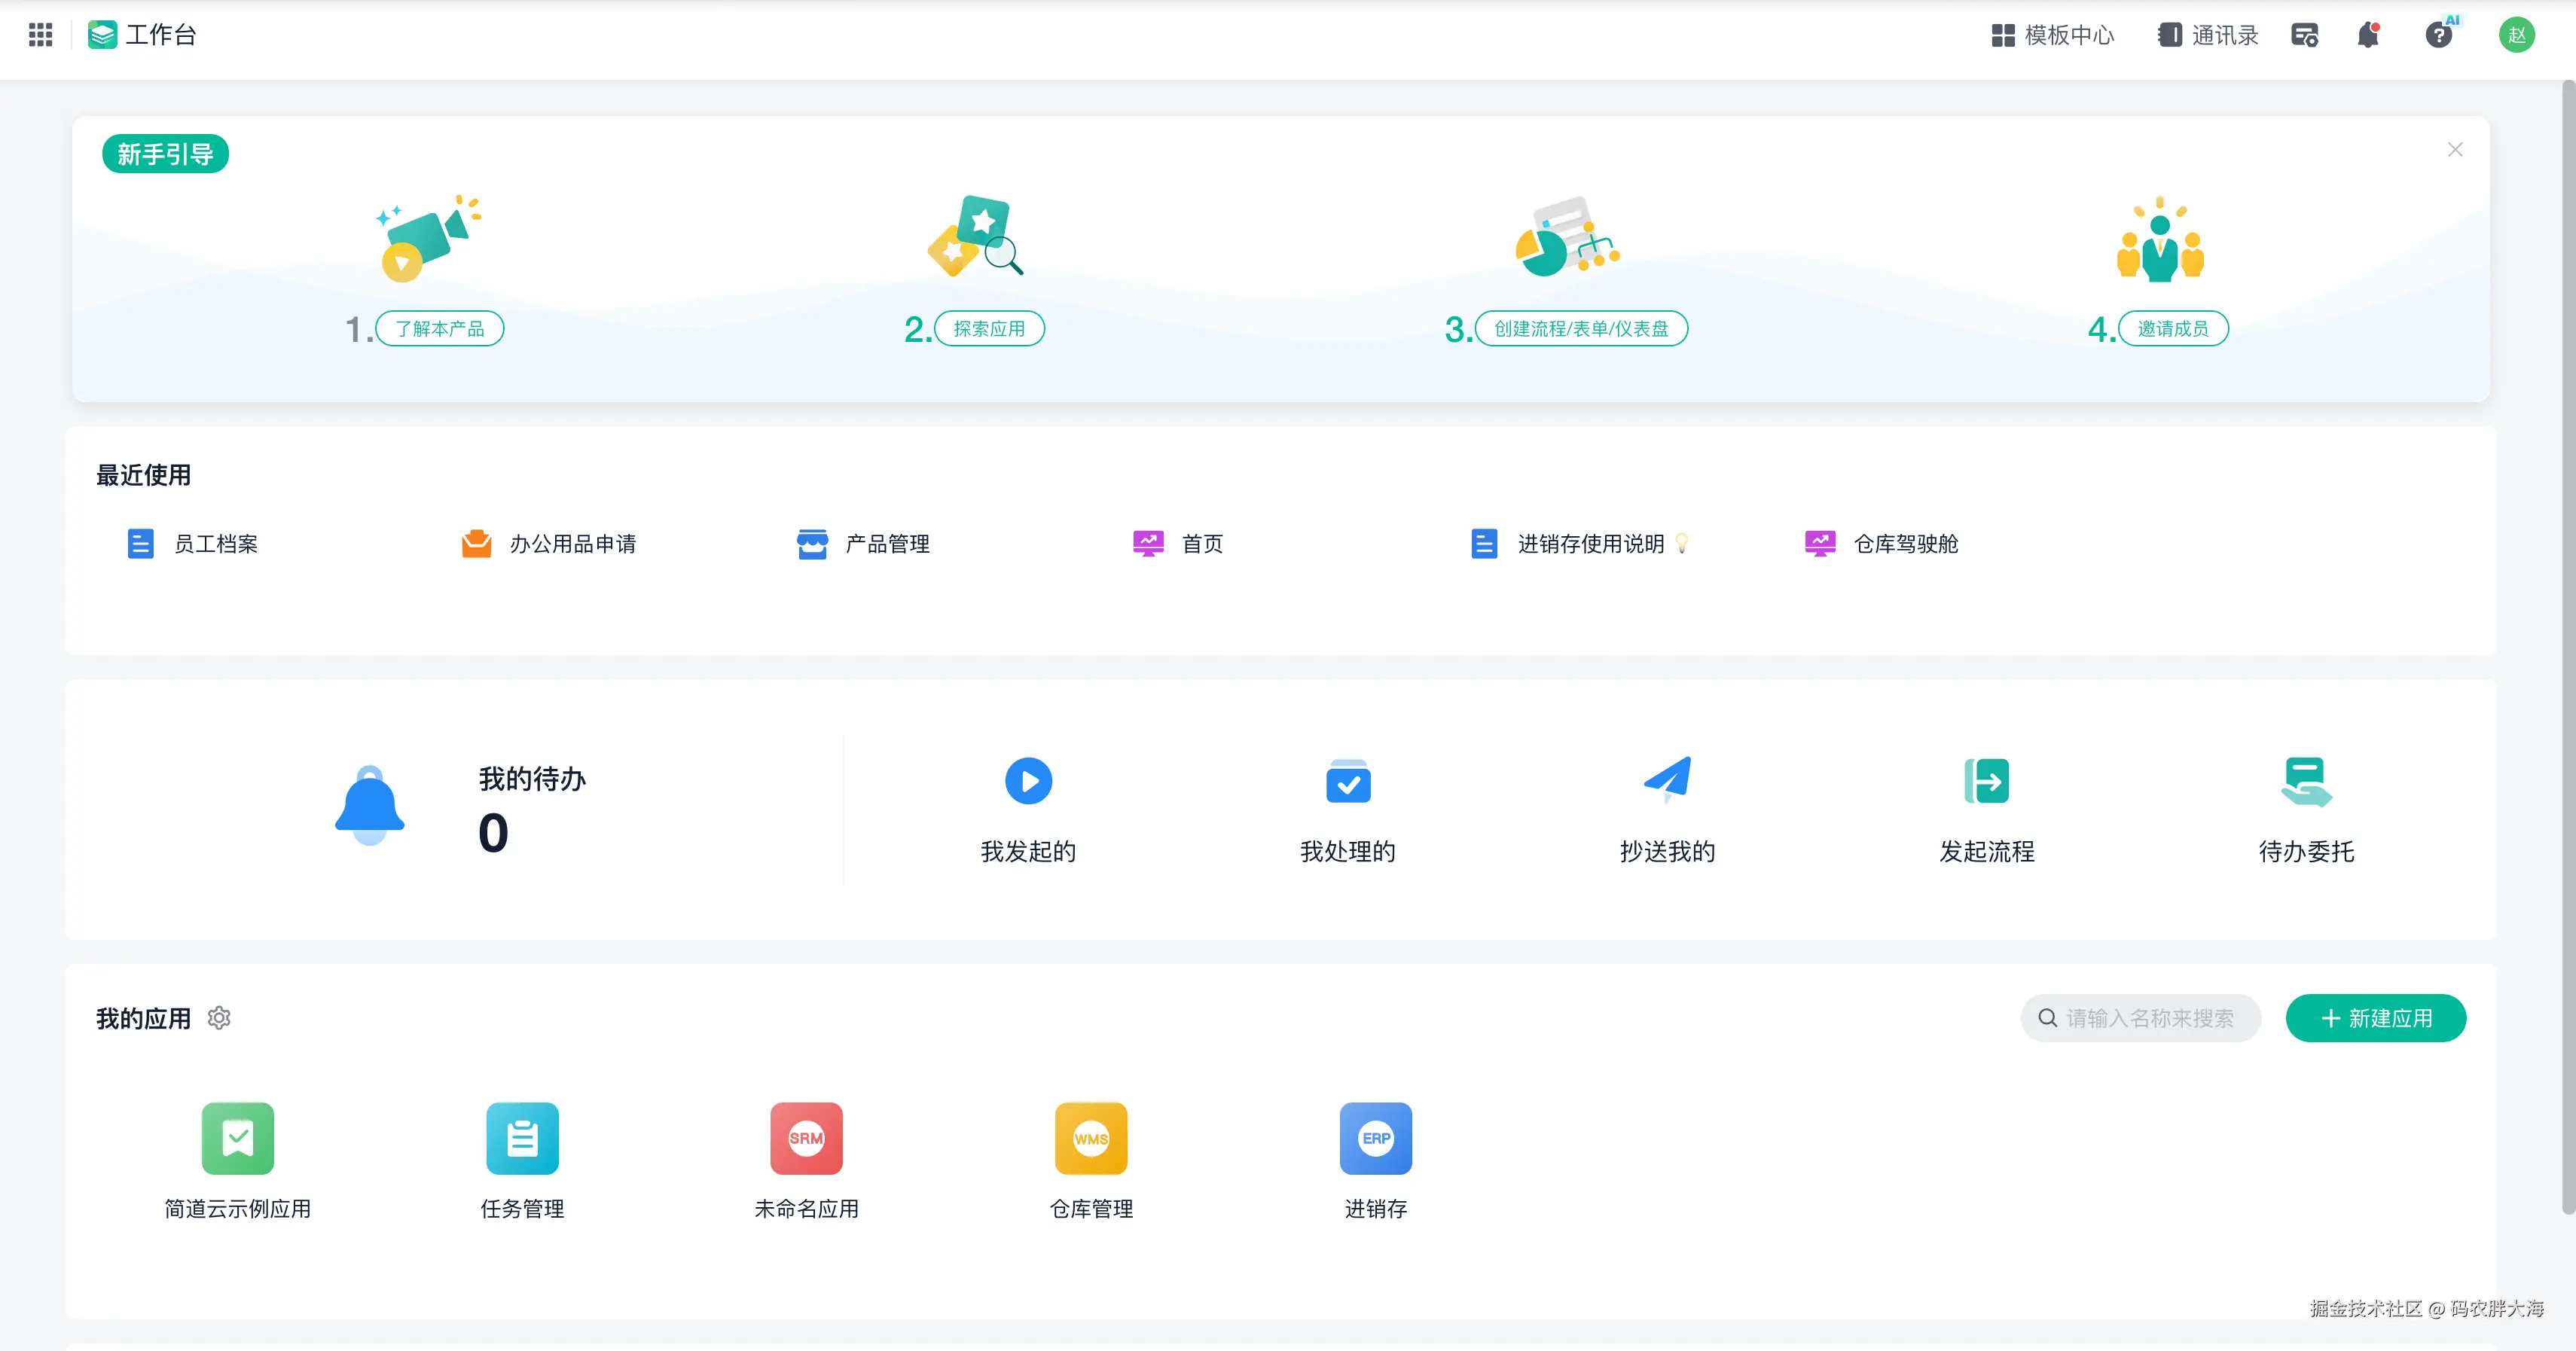Open the 抄送我的 paper plane icon

tap(1667, 781)
